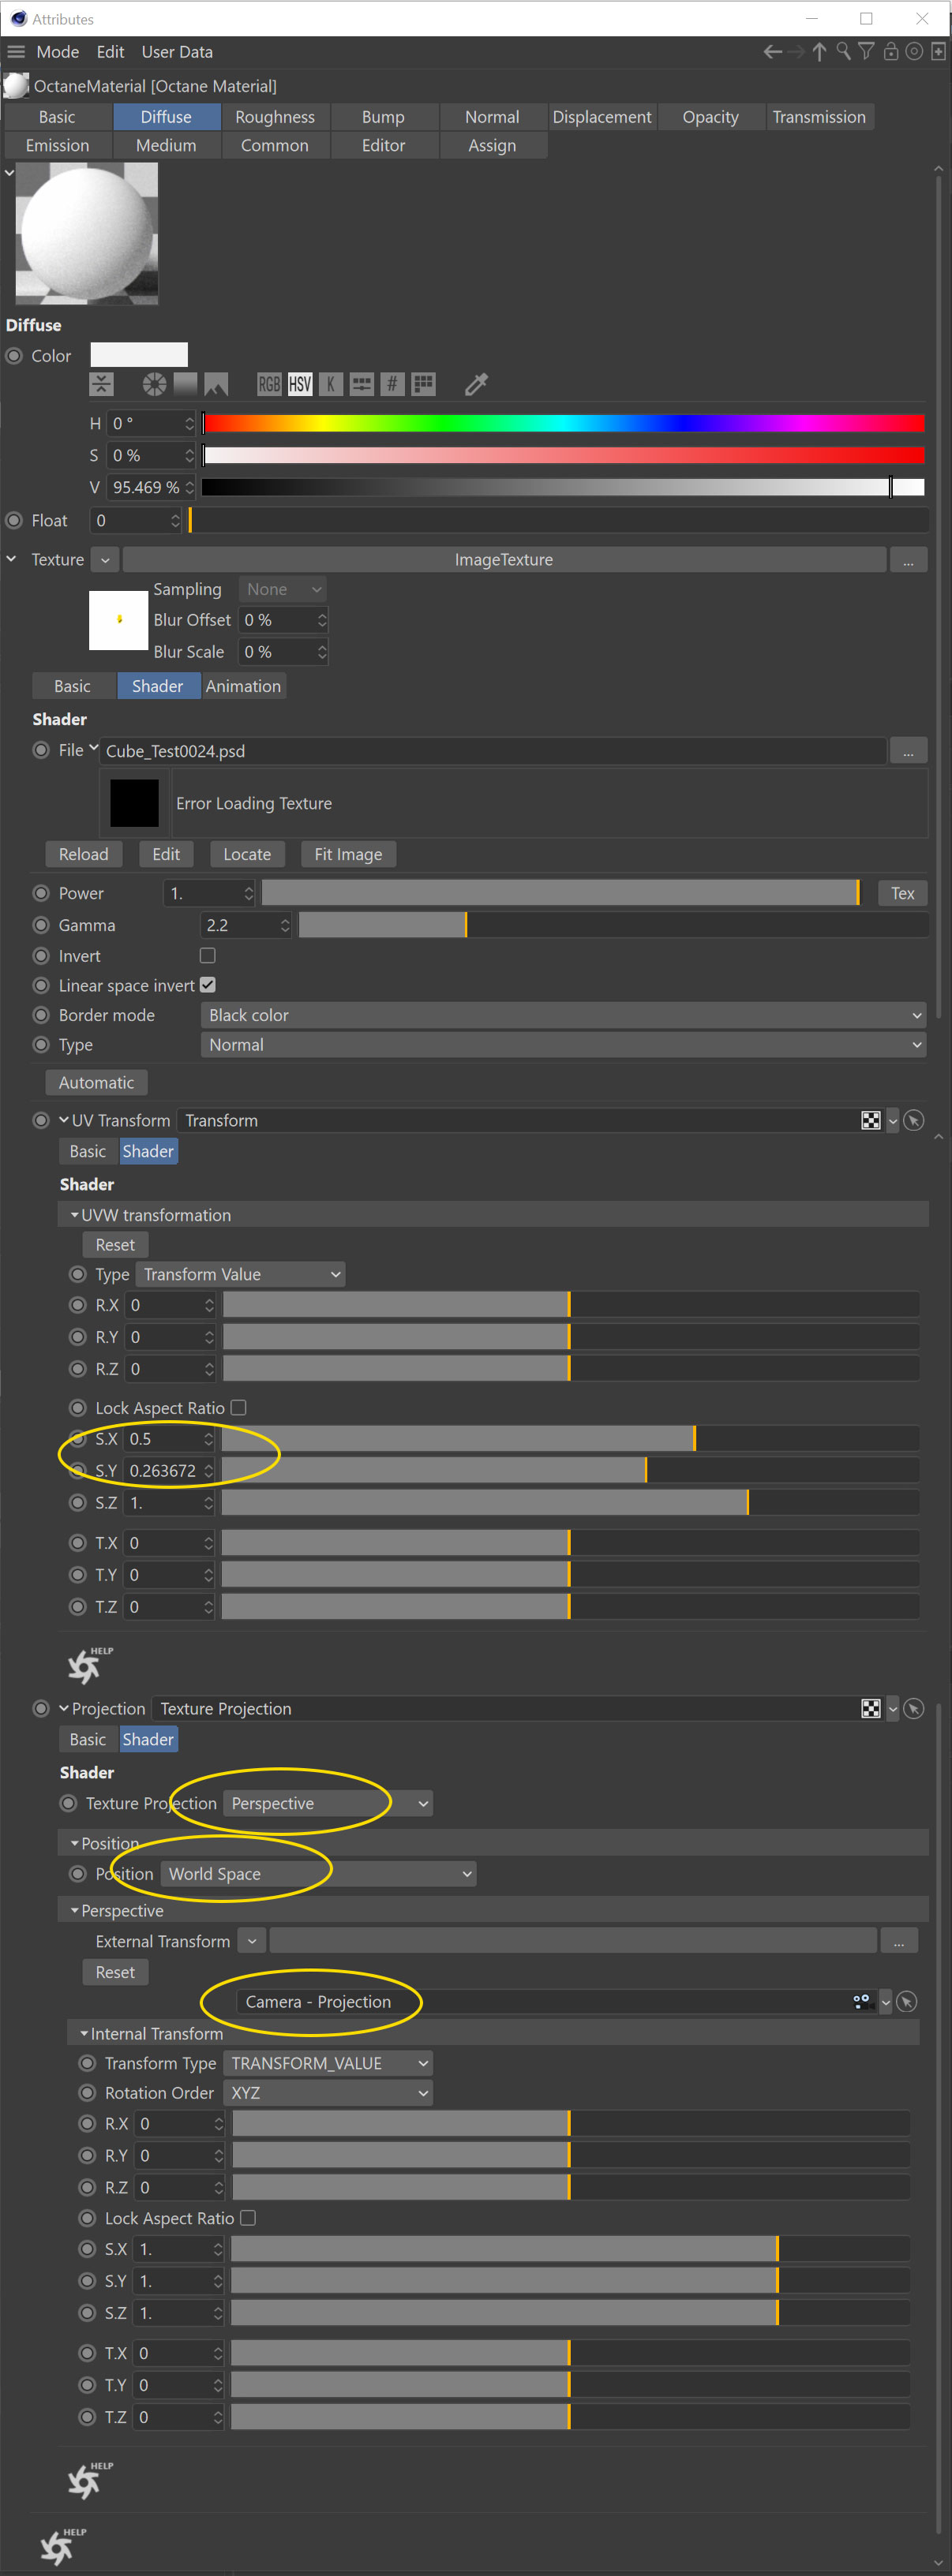
Task: Click the Reload texture button
Action: coord(83,854)
